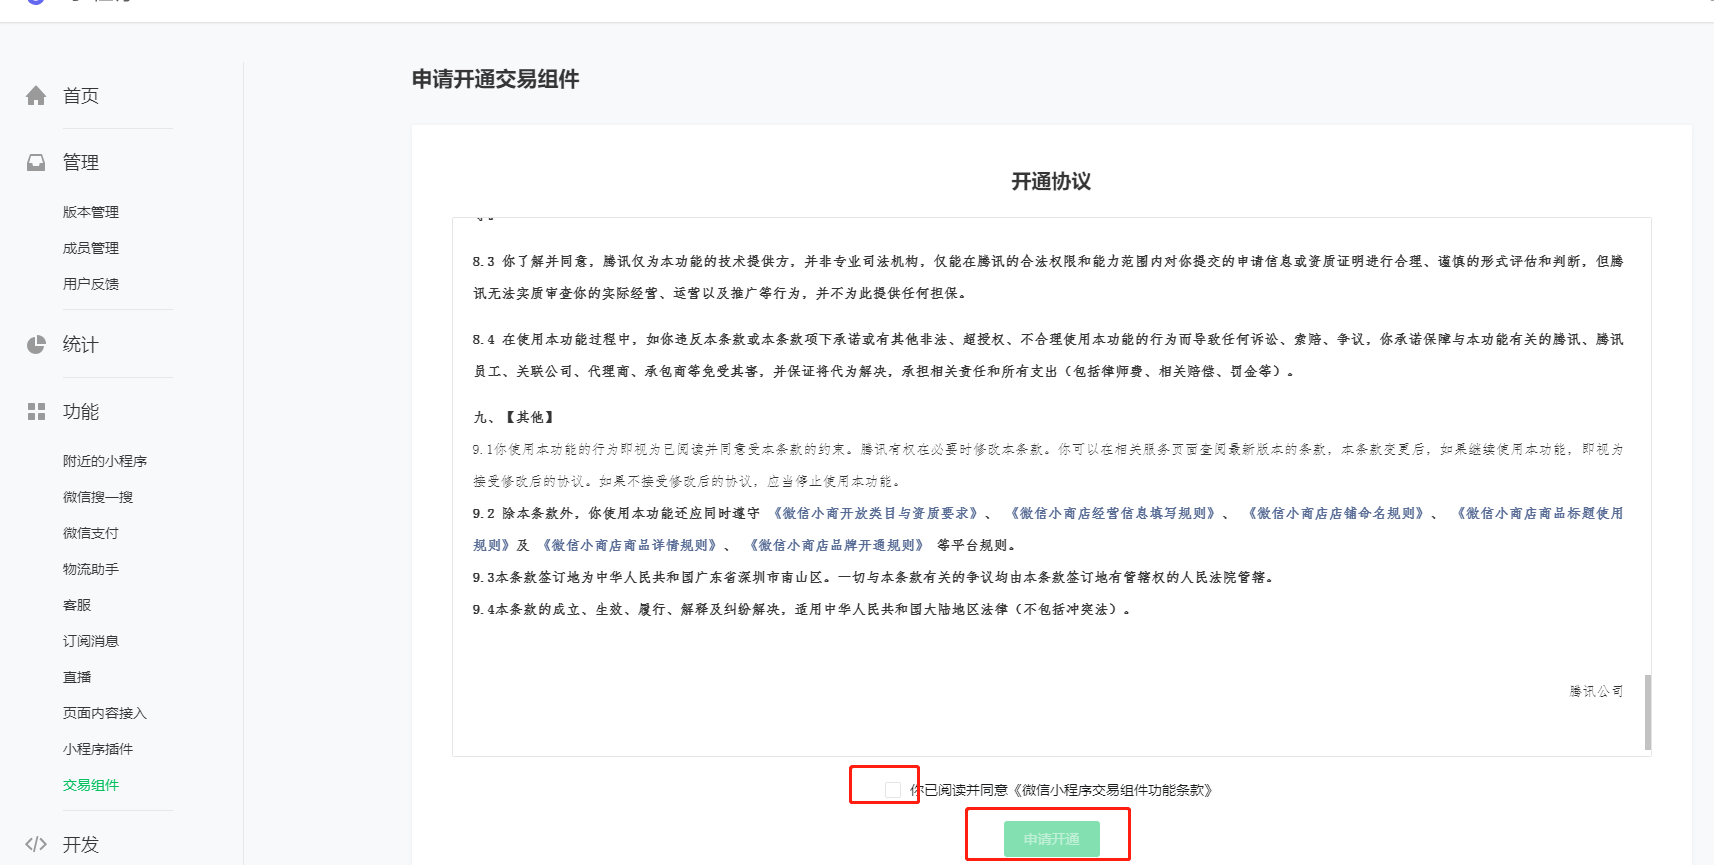
Task: Click the 申请开通交易组件 page title
Action: click(496, 79)
